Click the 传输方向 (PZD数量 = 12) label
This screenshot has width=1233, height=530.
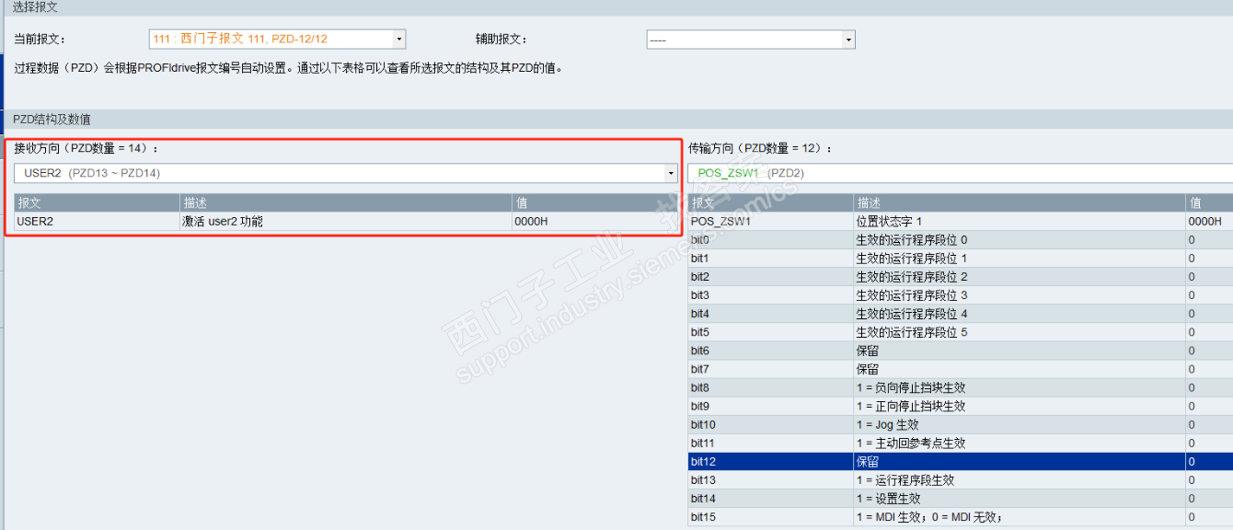760,148
